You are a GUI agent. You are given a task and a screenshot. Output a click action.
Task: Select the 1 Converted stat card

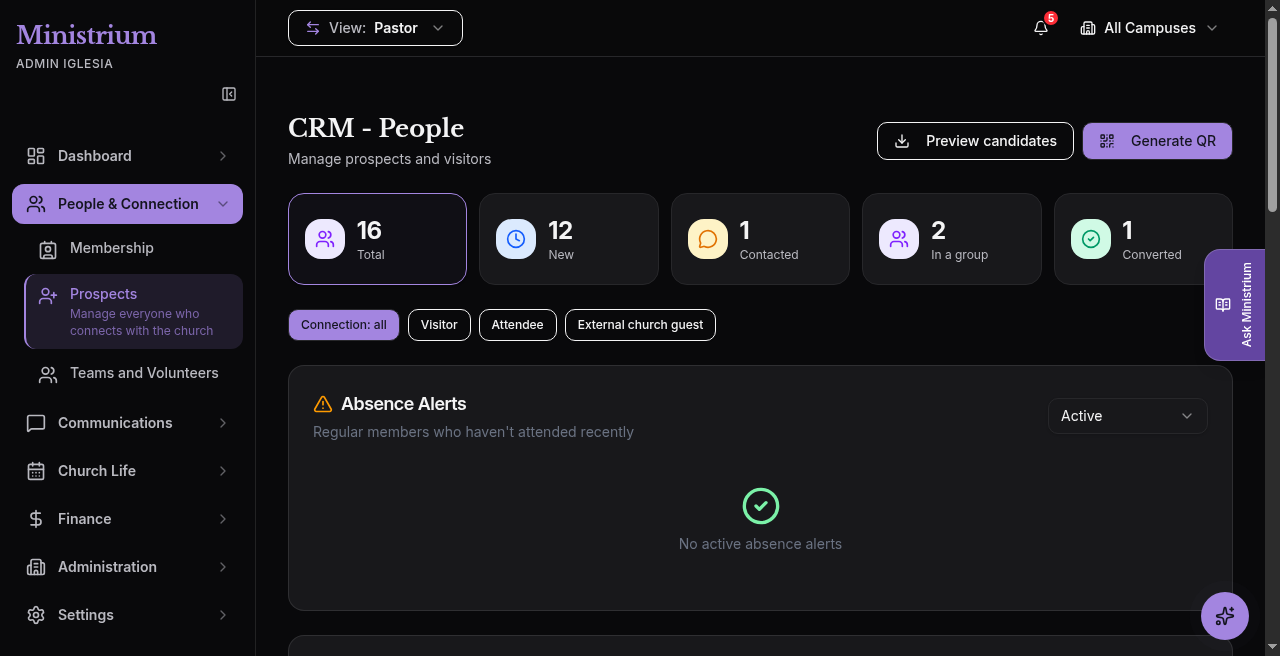(x=1143, y=239)
